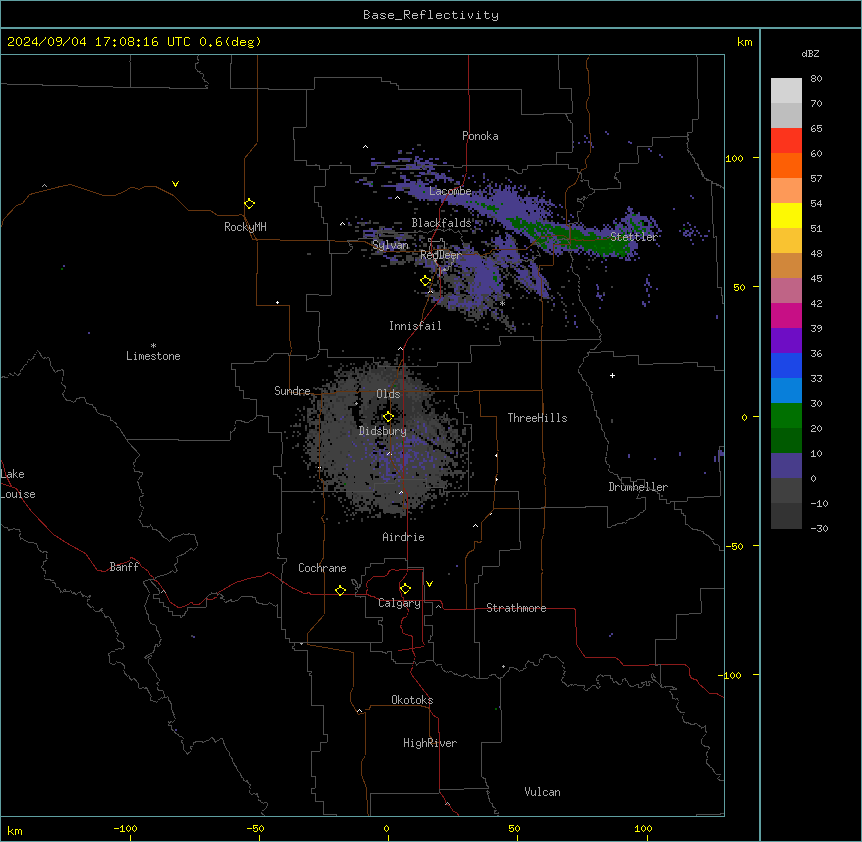Click the Limestone label
The image size is (862, 842).
(153, 356)
